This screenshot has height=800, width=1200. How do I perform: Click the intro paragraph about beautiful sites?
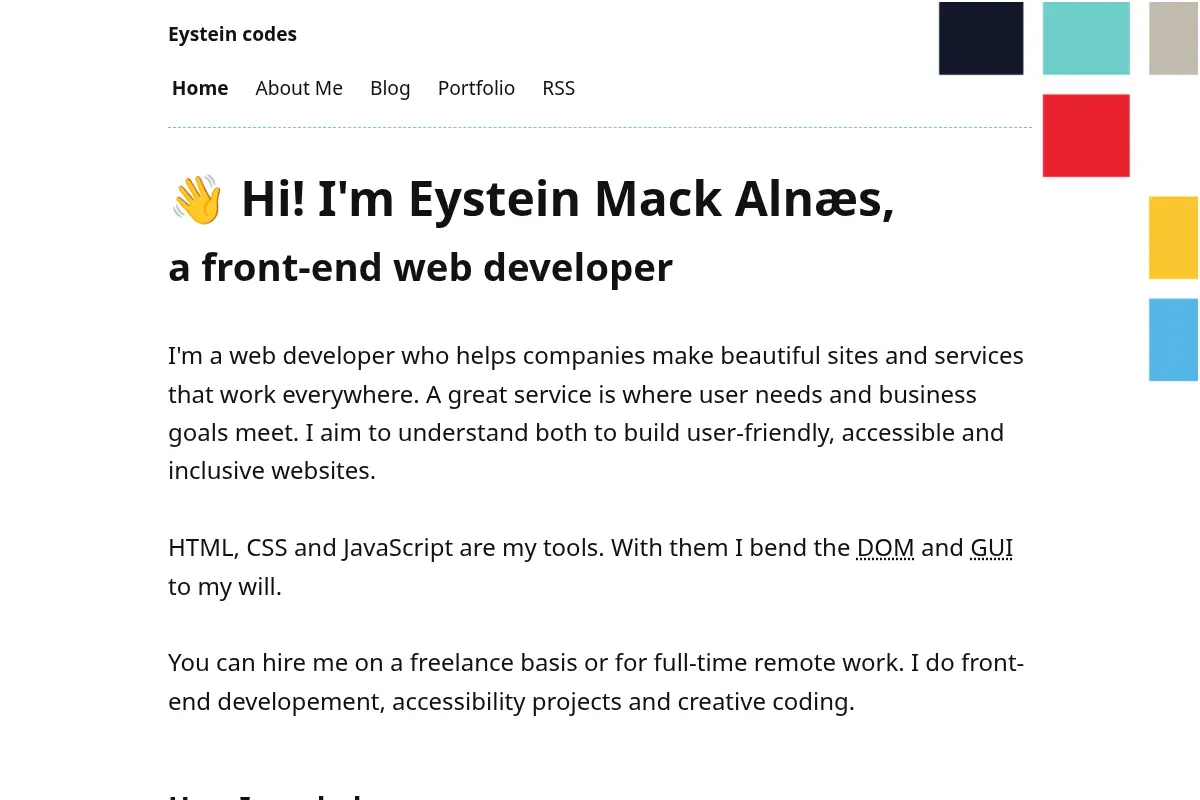point(596,413)
